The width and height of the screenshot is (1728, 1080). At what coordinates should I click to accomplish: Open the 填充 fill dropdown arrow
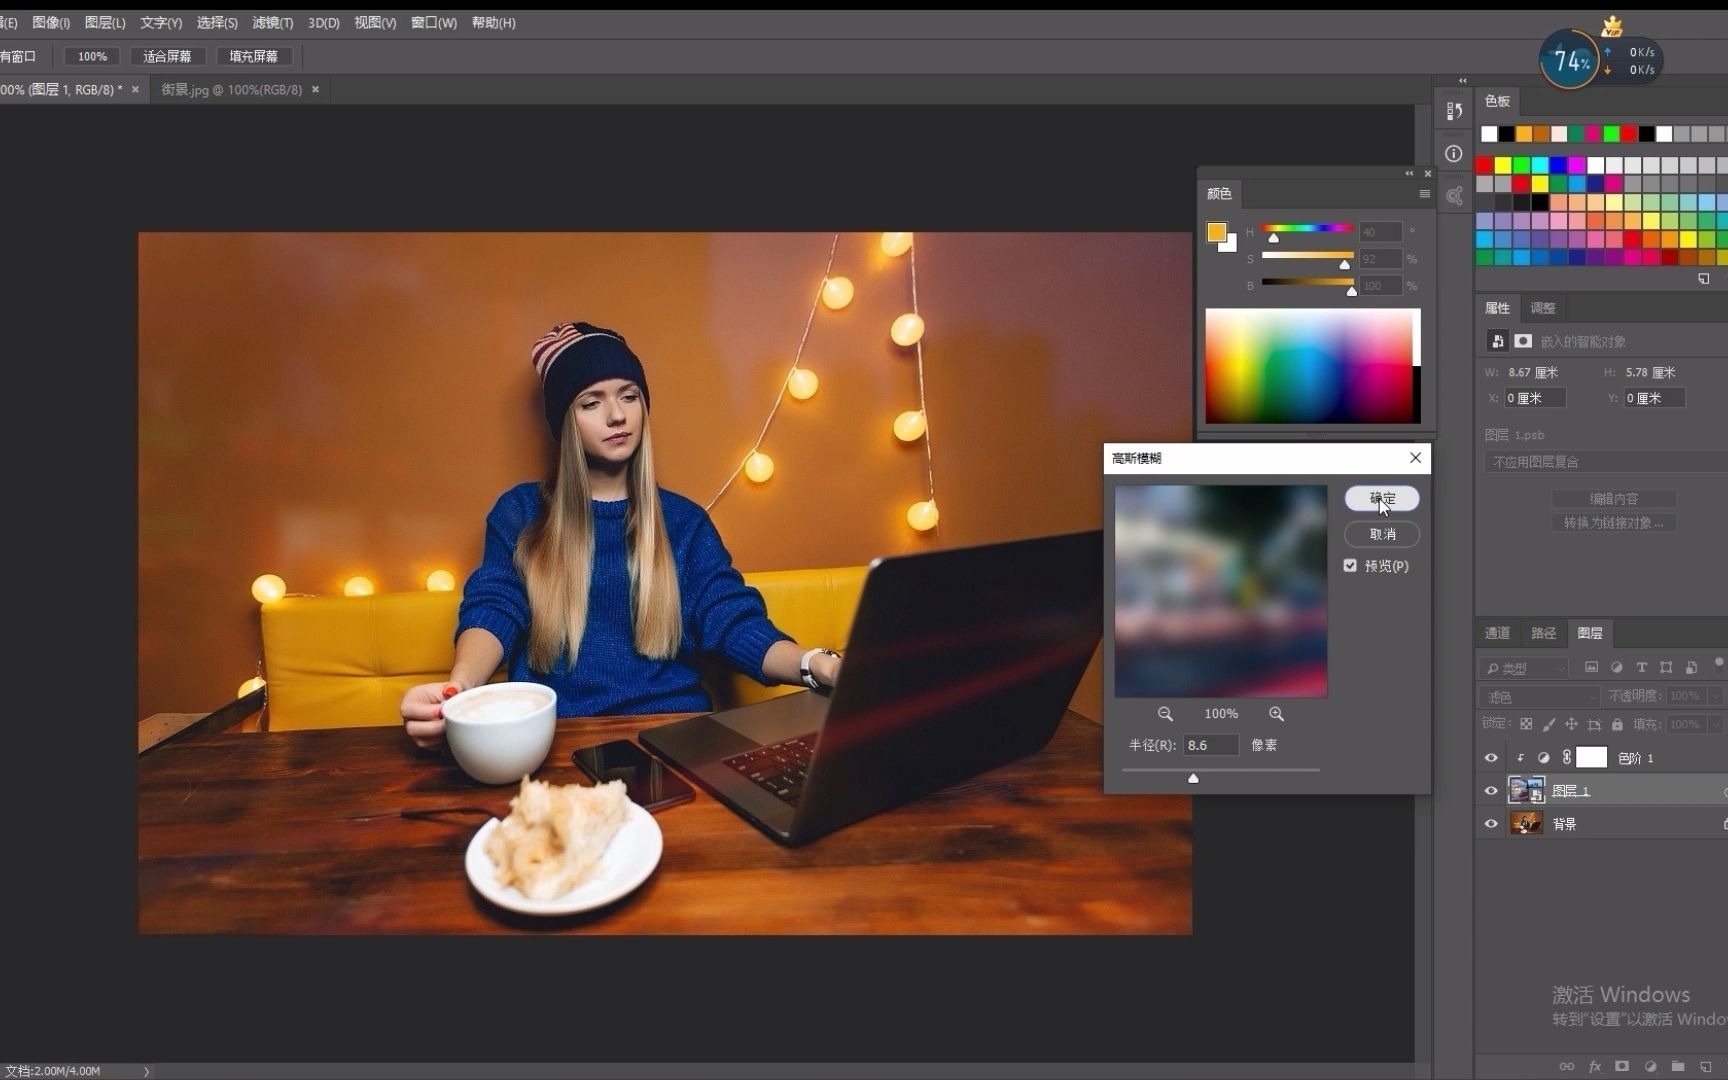coord(1716,724)
